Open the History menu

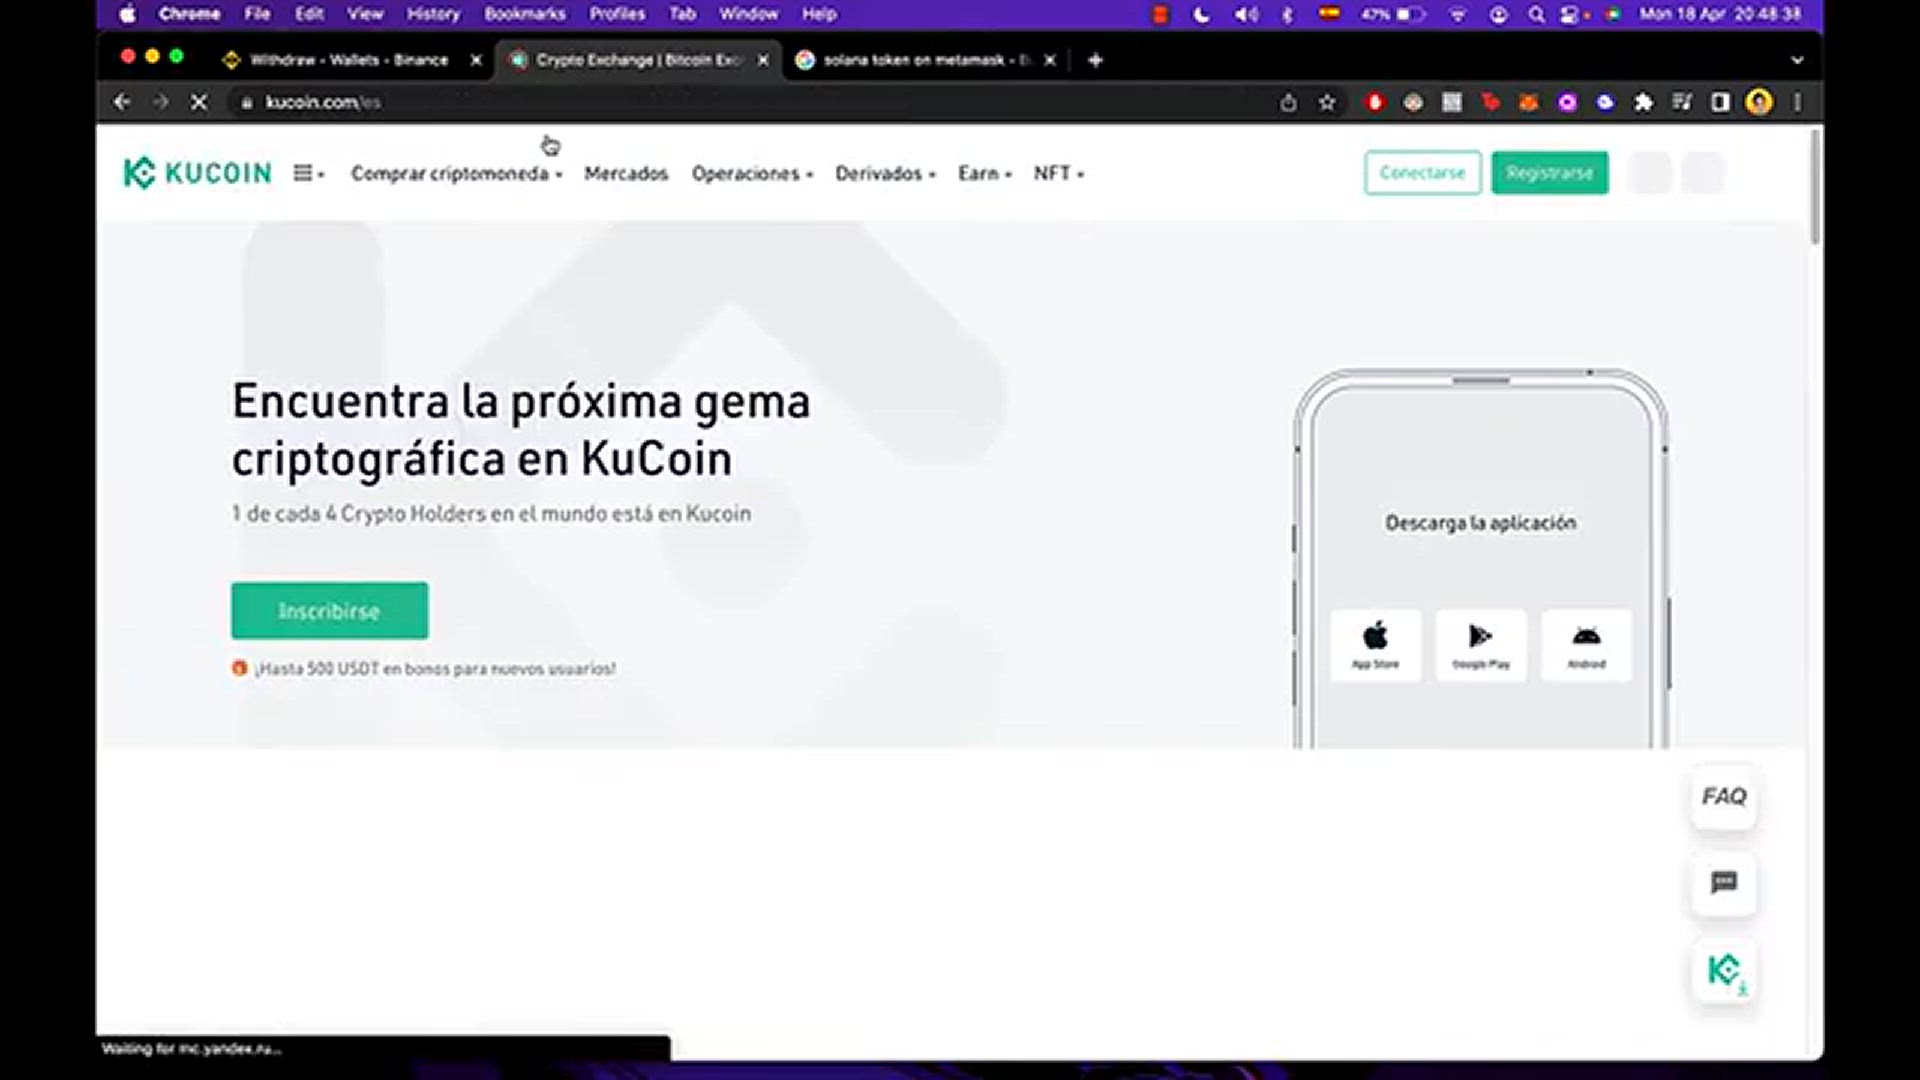433,14
